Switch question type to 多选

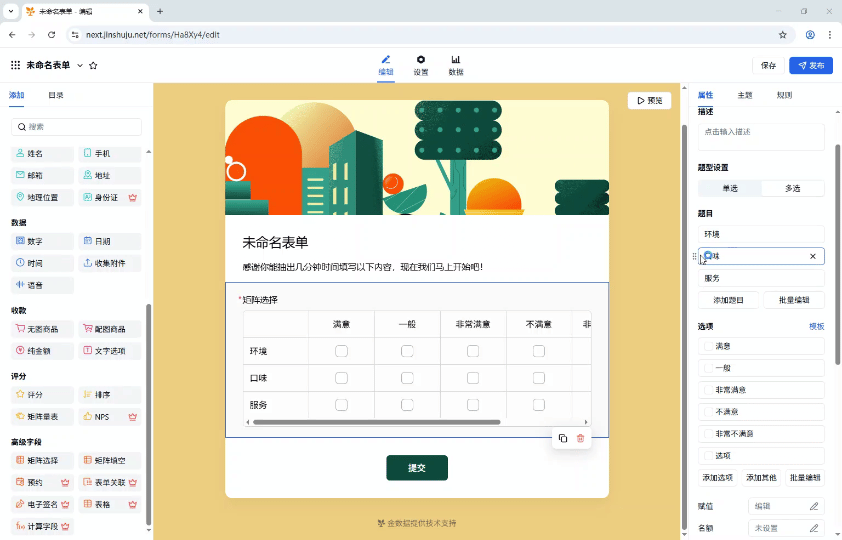click(792, 188)
